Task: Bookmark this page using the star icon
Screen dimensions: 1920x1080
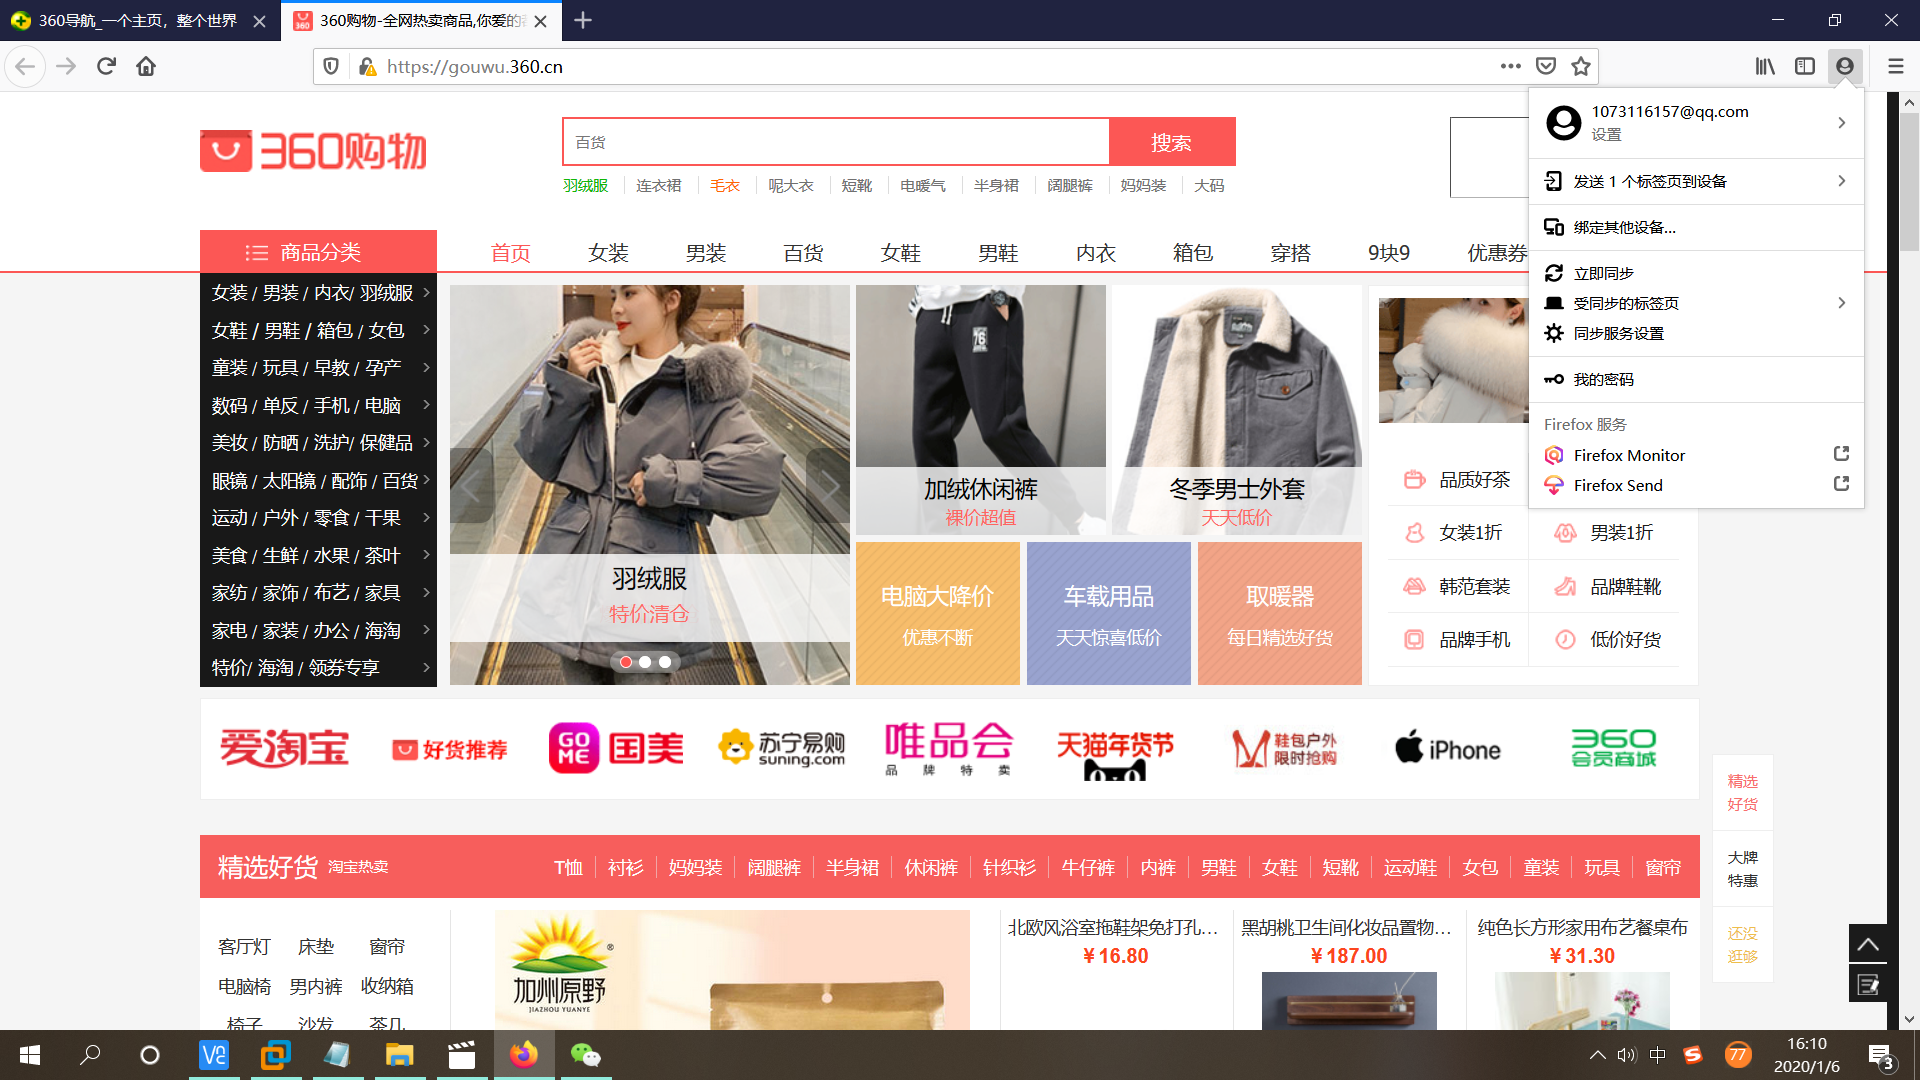Action: 1581,66
